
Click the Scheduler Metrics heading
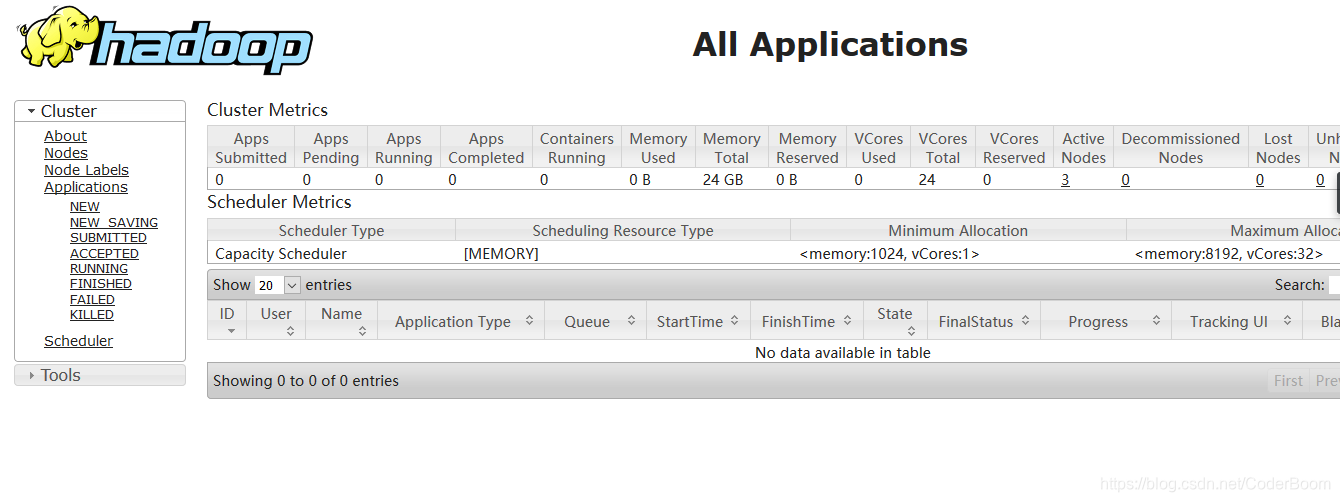[279, 202]
